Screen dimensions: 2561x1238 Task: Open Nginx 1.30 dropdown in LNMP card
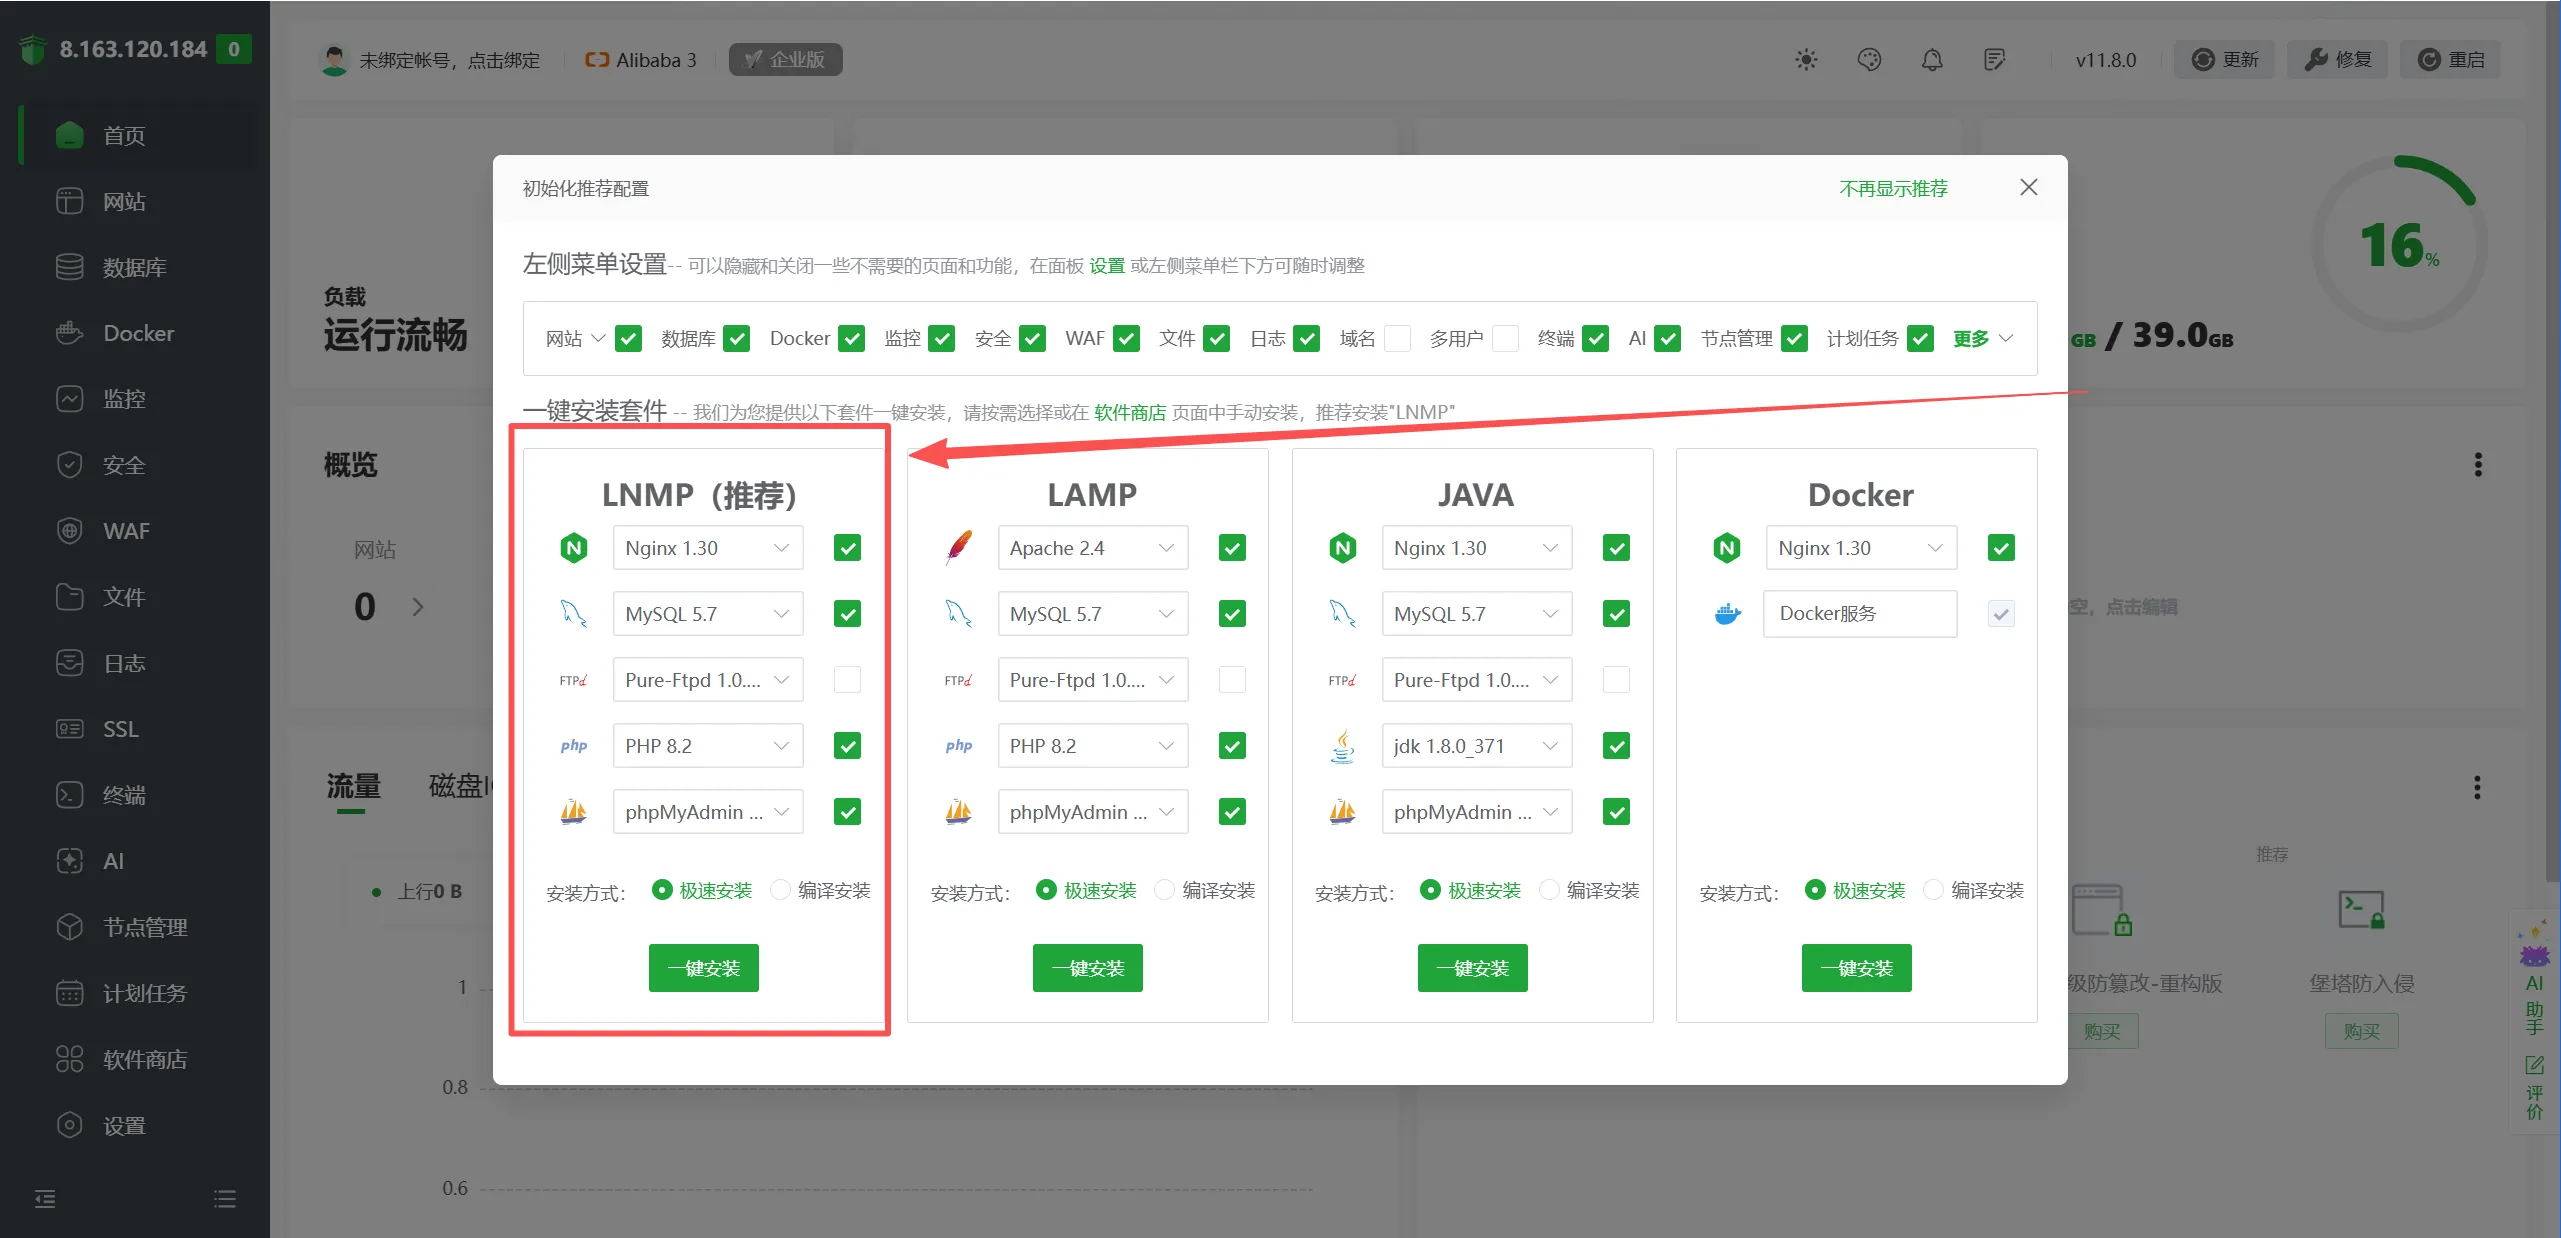point(708,548)
